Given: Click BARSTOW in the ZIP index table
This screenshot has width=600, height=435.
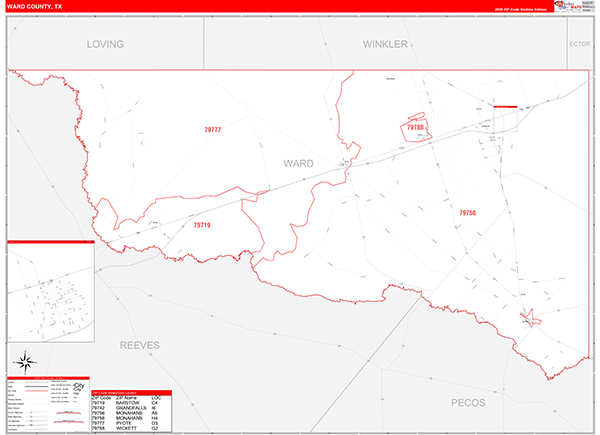Looking at the screenshot, I should (128, 403).
